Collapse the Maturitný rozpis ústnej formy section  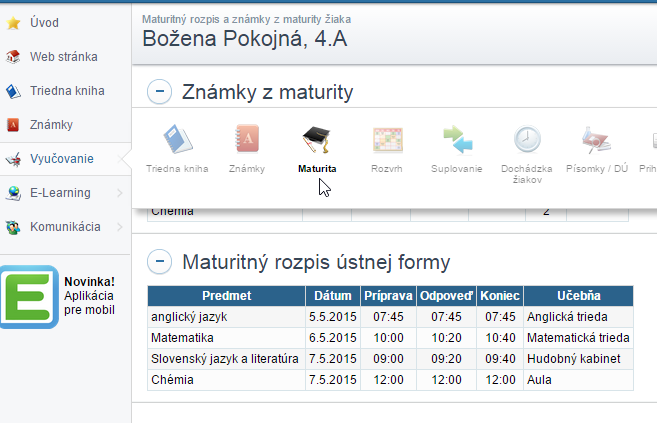[x=160, y=262]
